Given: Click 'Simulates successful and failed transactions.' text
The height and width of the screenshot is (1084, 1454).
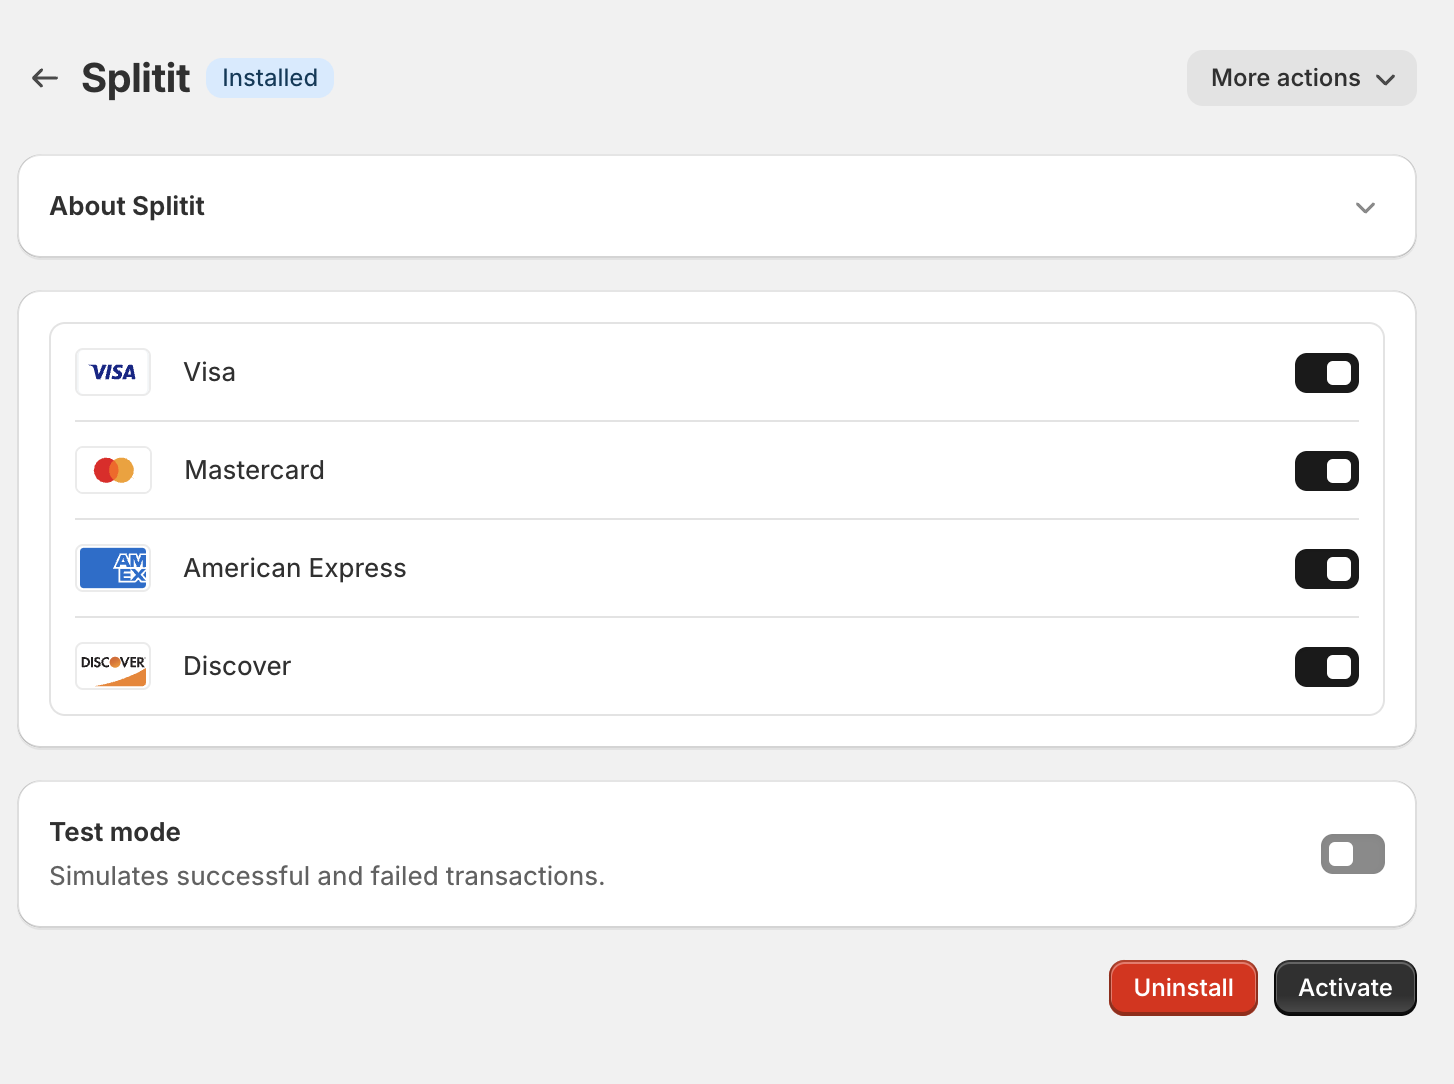Looking at the screenshot, I should (327, 876).
